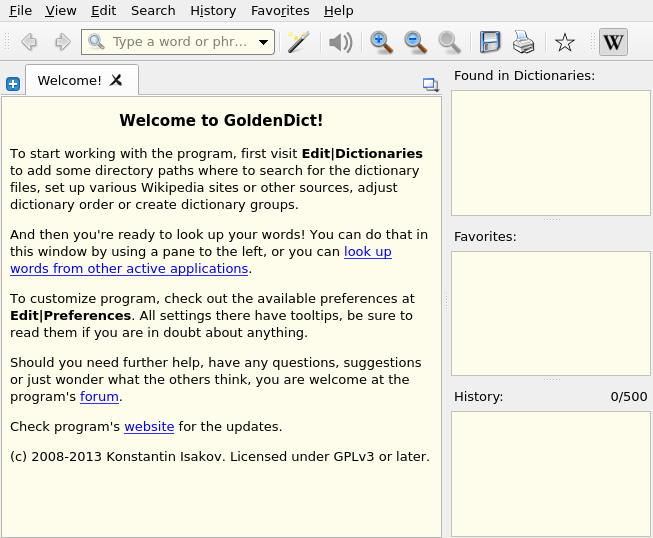
Task: Click the Found in Dictionaries: label
Action: pos(524,75)
